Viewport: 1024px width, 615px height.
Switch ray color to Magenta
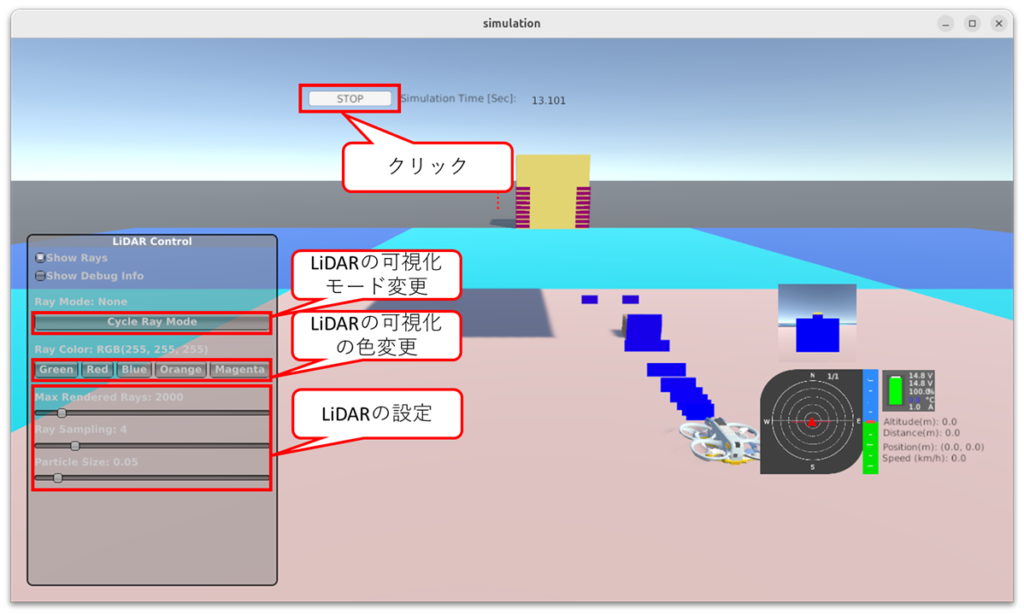click(240, 369)
